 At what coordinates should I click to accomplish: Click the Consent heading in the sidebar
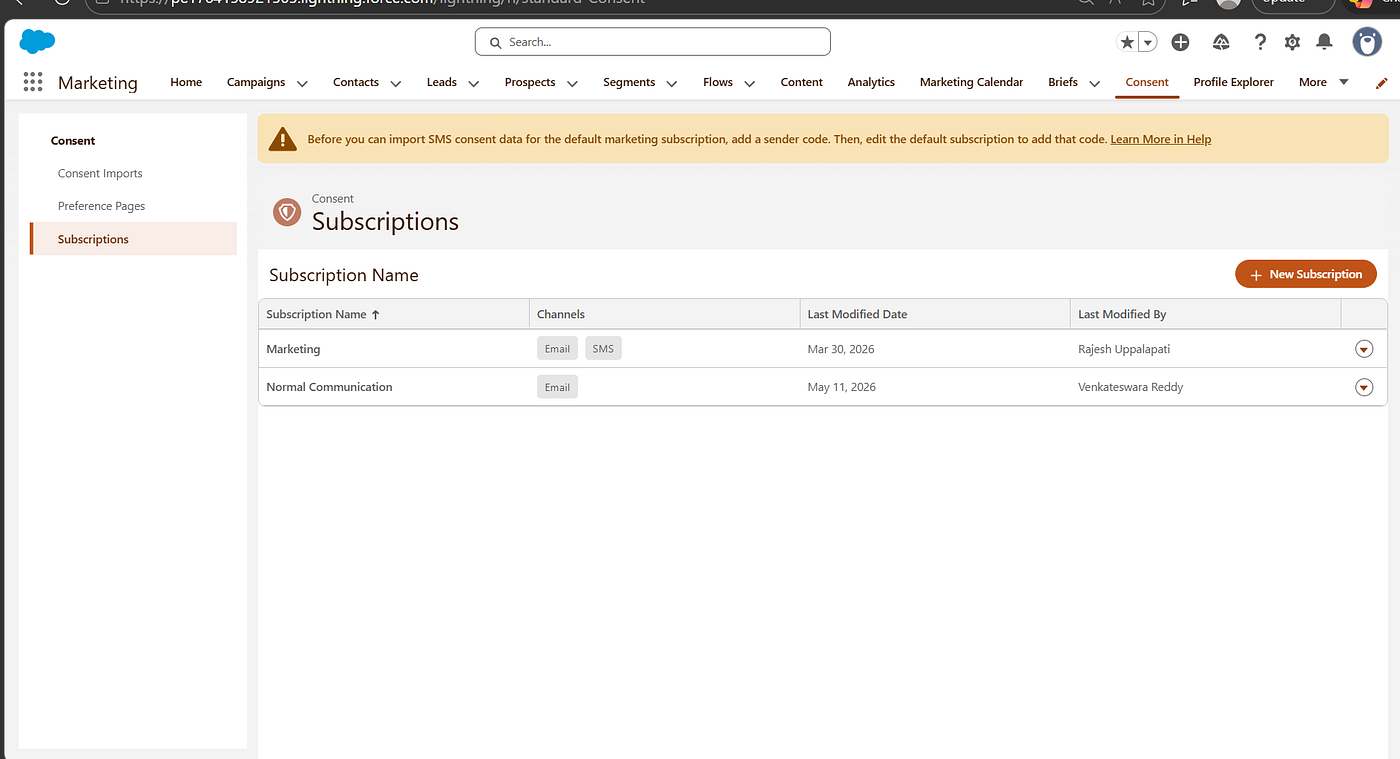pos(73,141)
